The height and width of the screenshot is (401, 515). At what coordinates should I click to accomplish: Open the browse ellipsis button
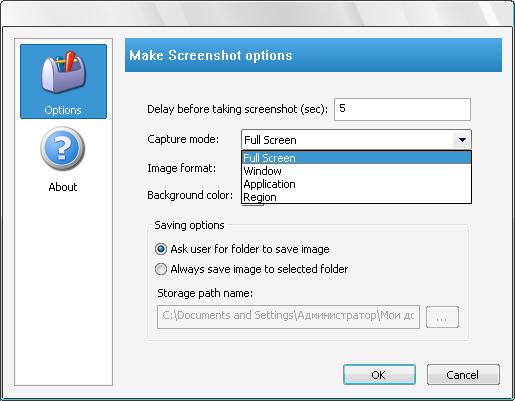pyautogui.click(x=442, y=317)
